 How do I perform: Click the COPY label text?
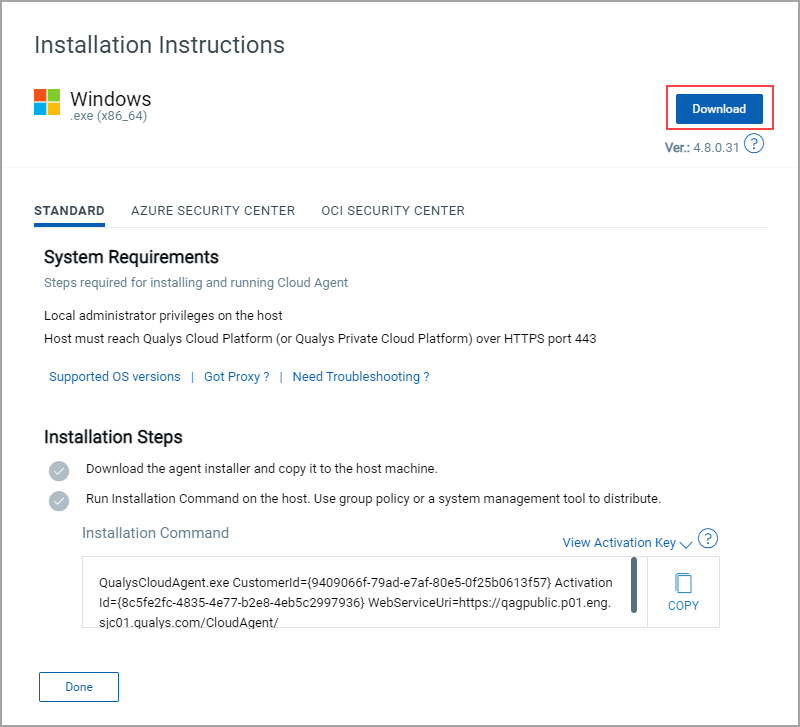(x=683, y=606)
